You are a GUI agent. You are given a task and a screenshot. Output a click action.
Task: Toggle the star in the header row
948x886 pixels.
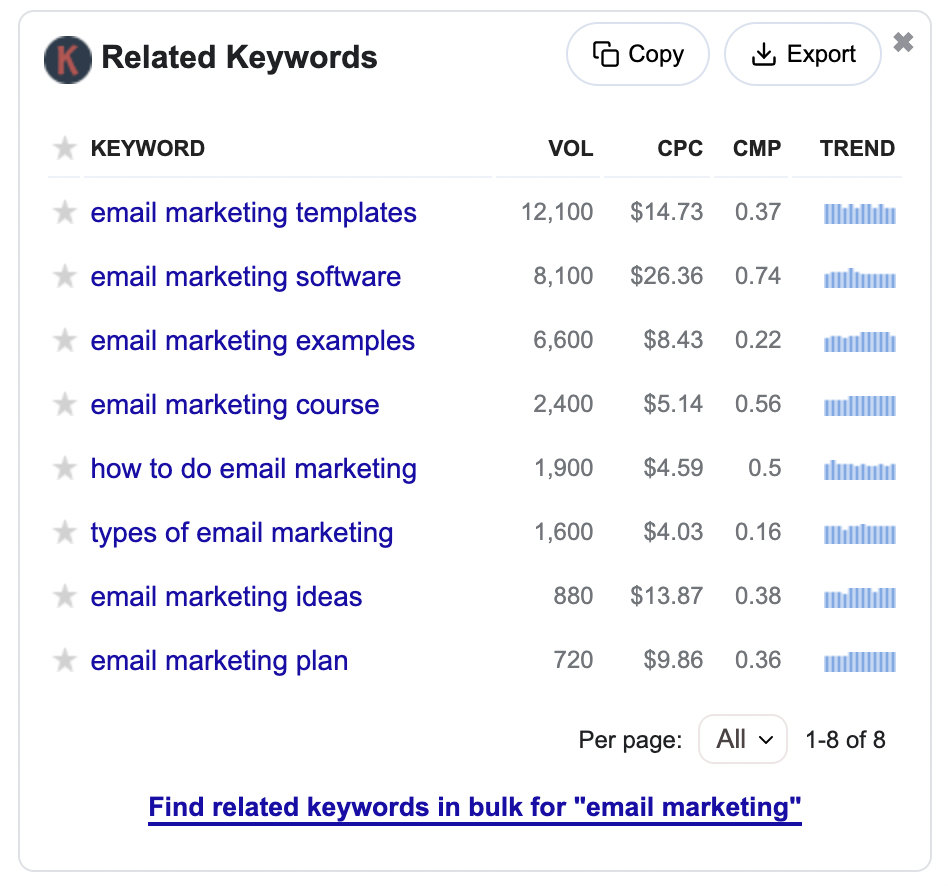click(x=65, y=149)
